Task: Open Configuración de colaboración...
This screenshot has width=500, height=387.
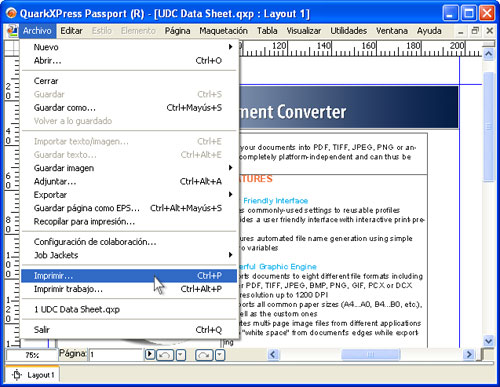Action: coord(129,242)
